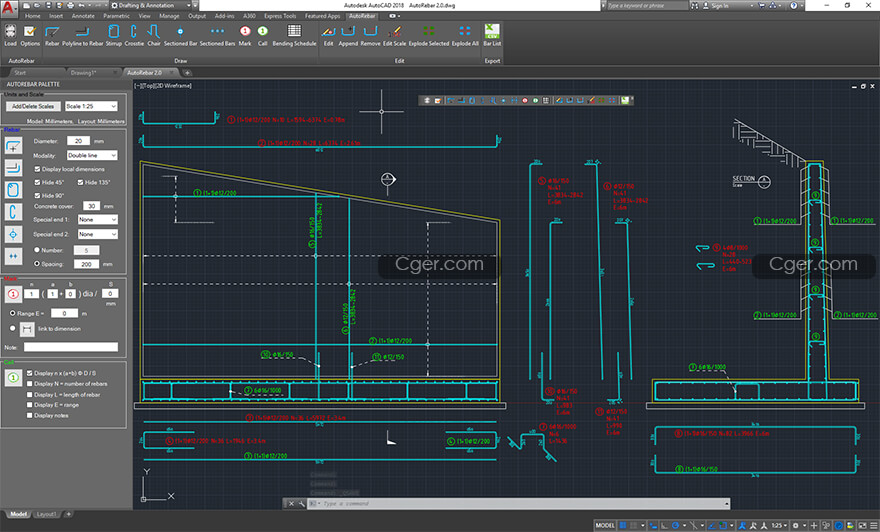Select the Stirrup tool in ribbon
880x532 pixels.
point(113,35)
